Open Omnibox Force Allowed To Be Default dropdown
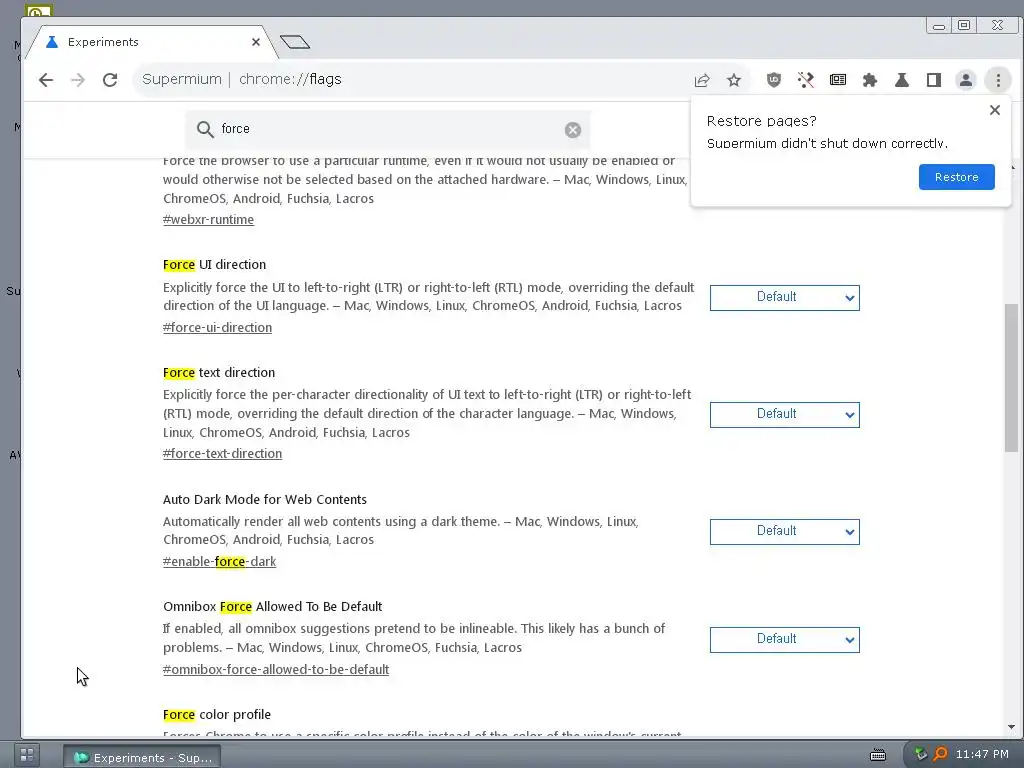 (784, 639)
